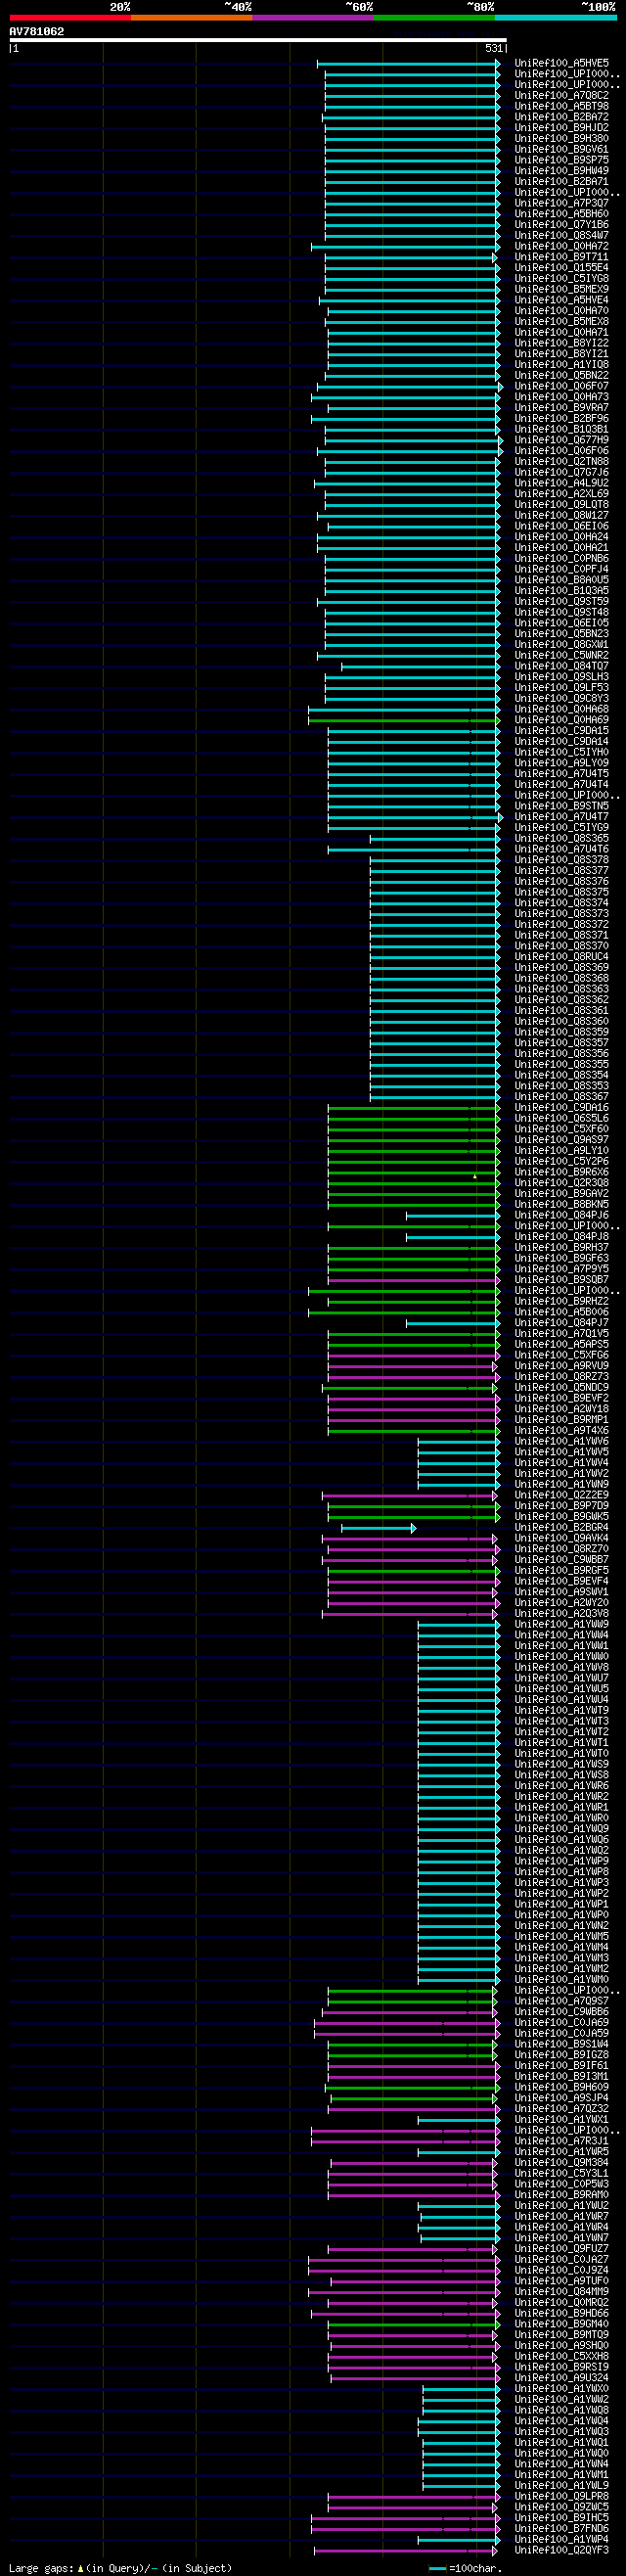The image size is (626, 2576).
Task: Select hit UniRef100_Q84MM9
Action: [x=561, y=2292]
